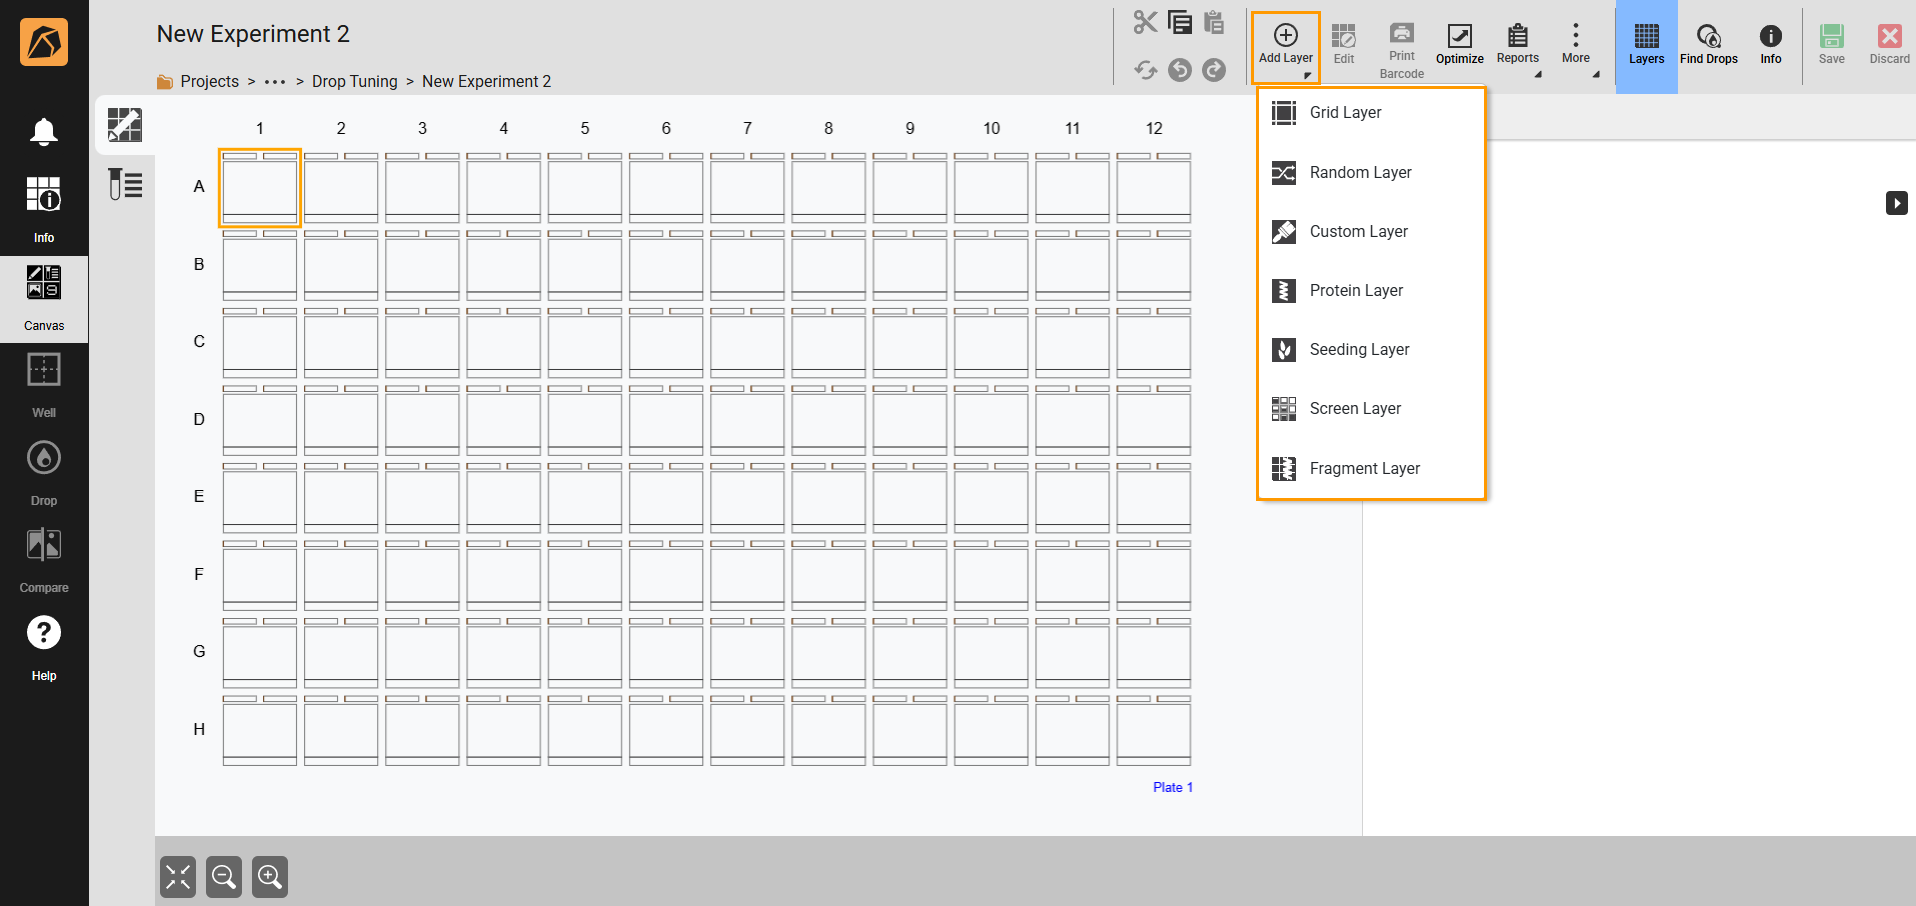Expand the collapsed right side panel

pyautogui.click(x=1896, y=203)
